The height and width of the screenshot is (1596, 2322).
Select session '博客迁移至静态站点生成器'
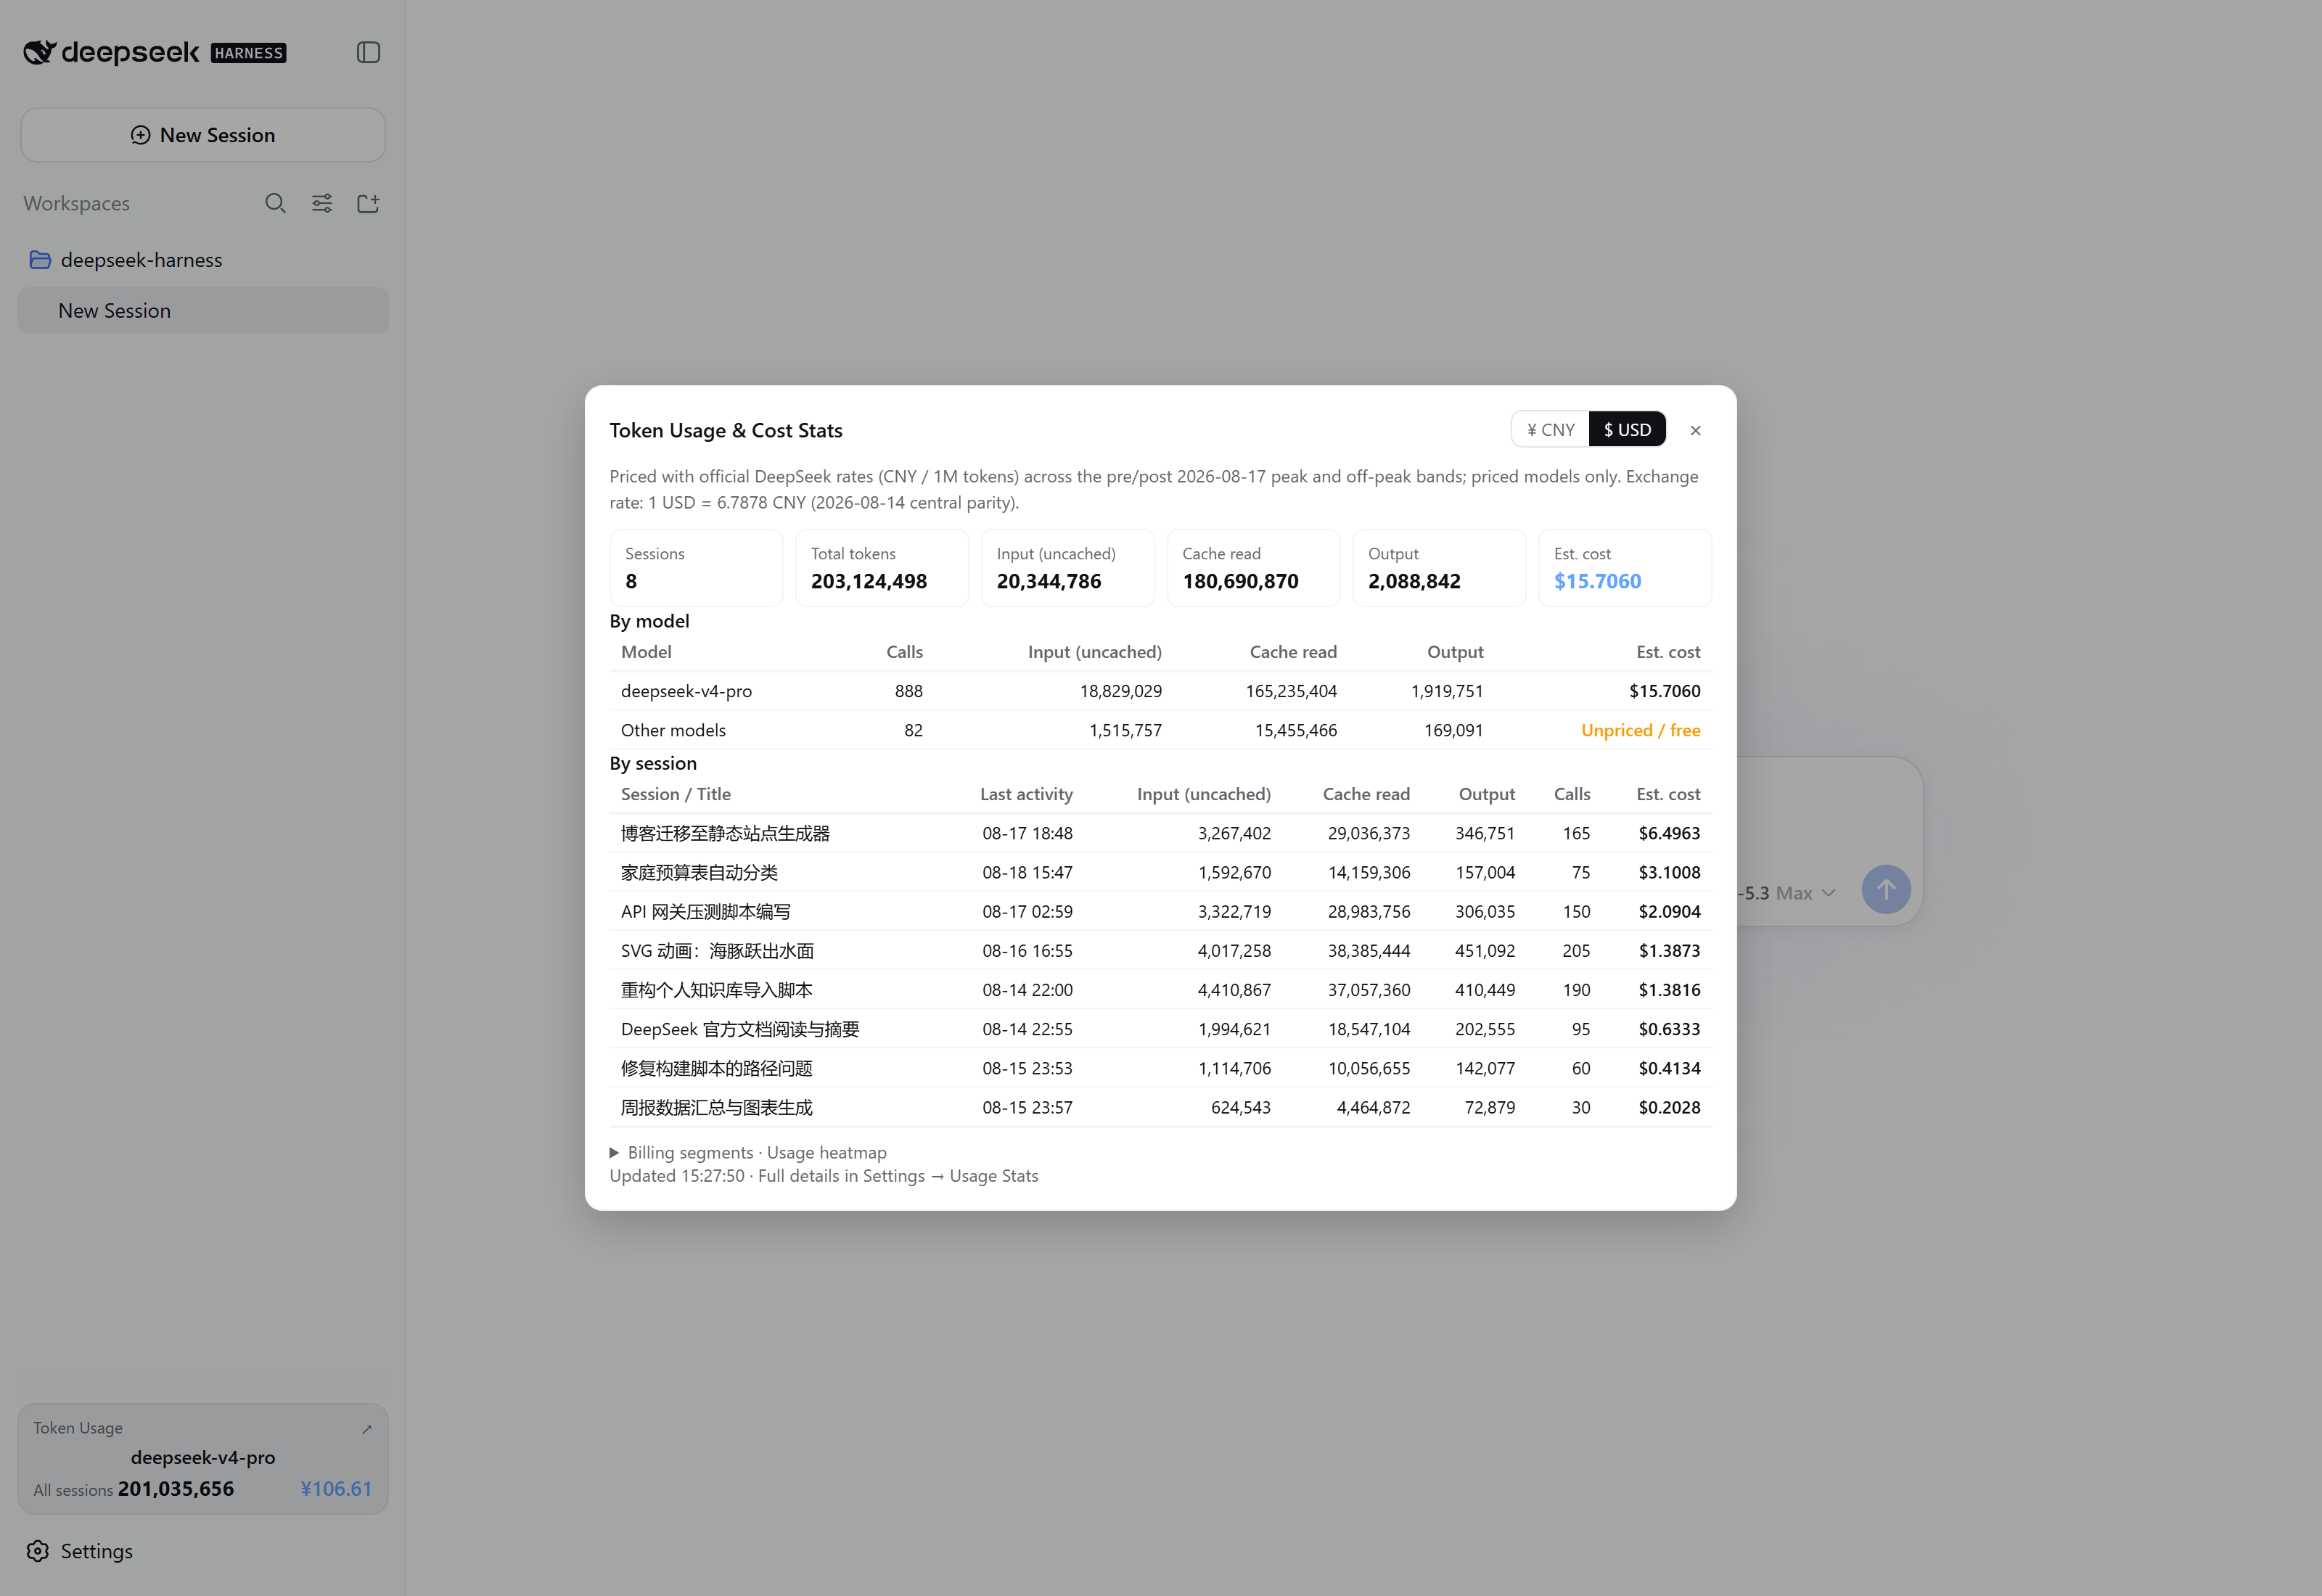point(1160,833)
